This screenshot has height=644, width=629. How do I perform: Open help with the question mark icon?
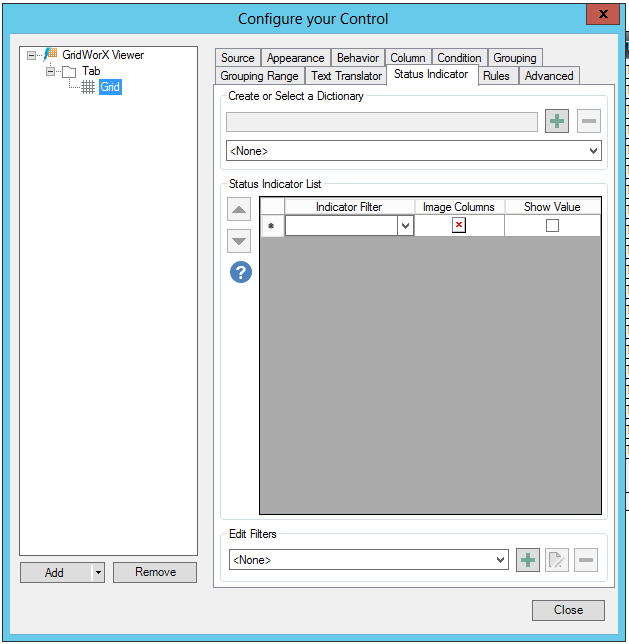[240, 272]
